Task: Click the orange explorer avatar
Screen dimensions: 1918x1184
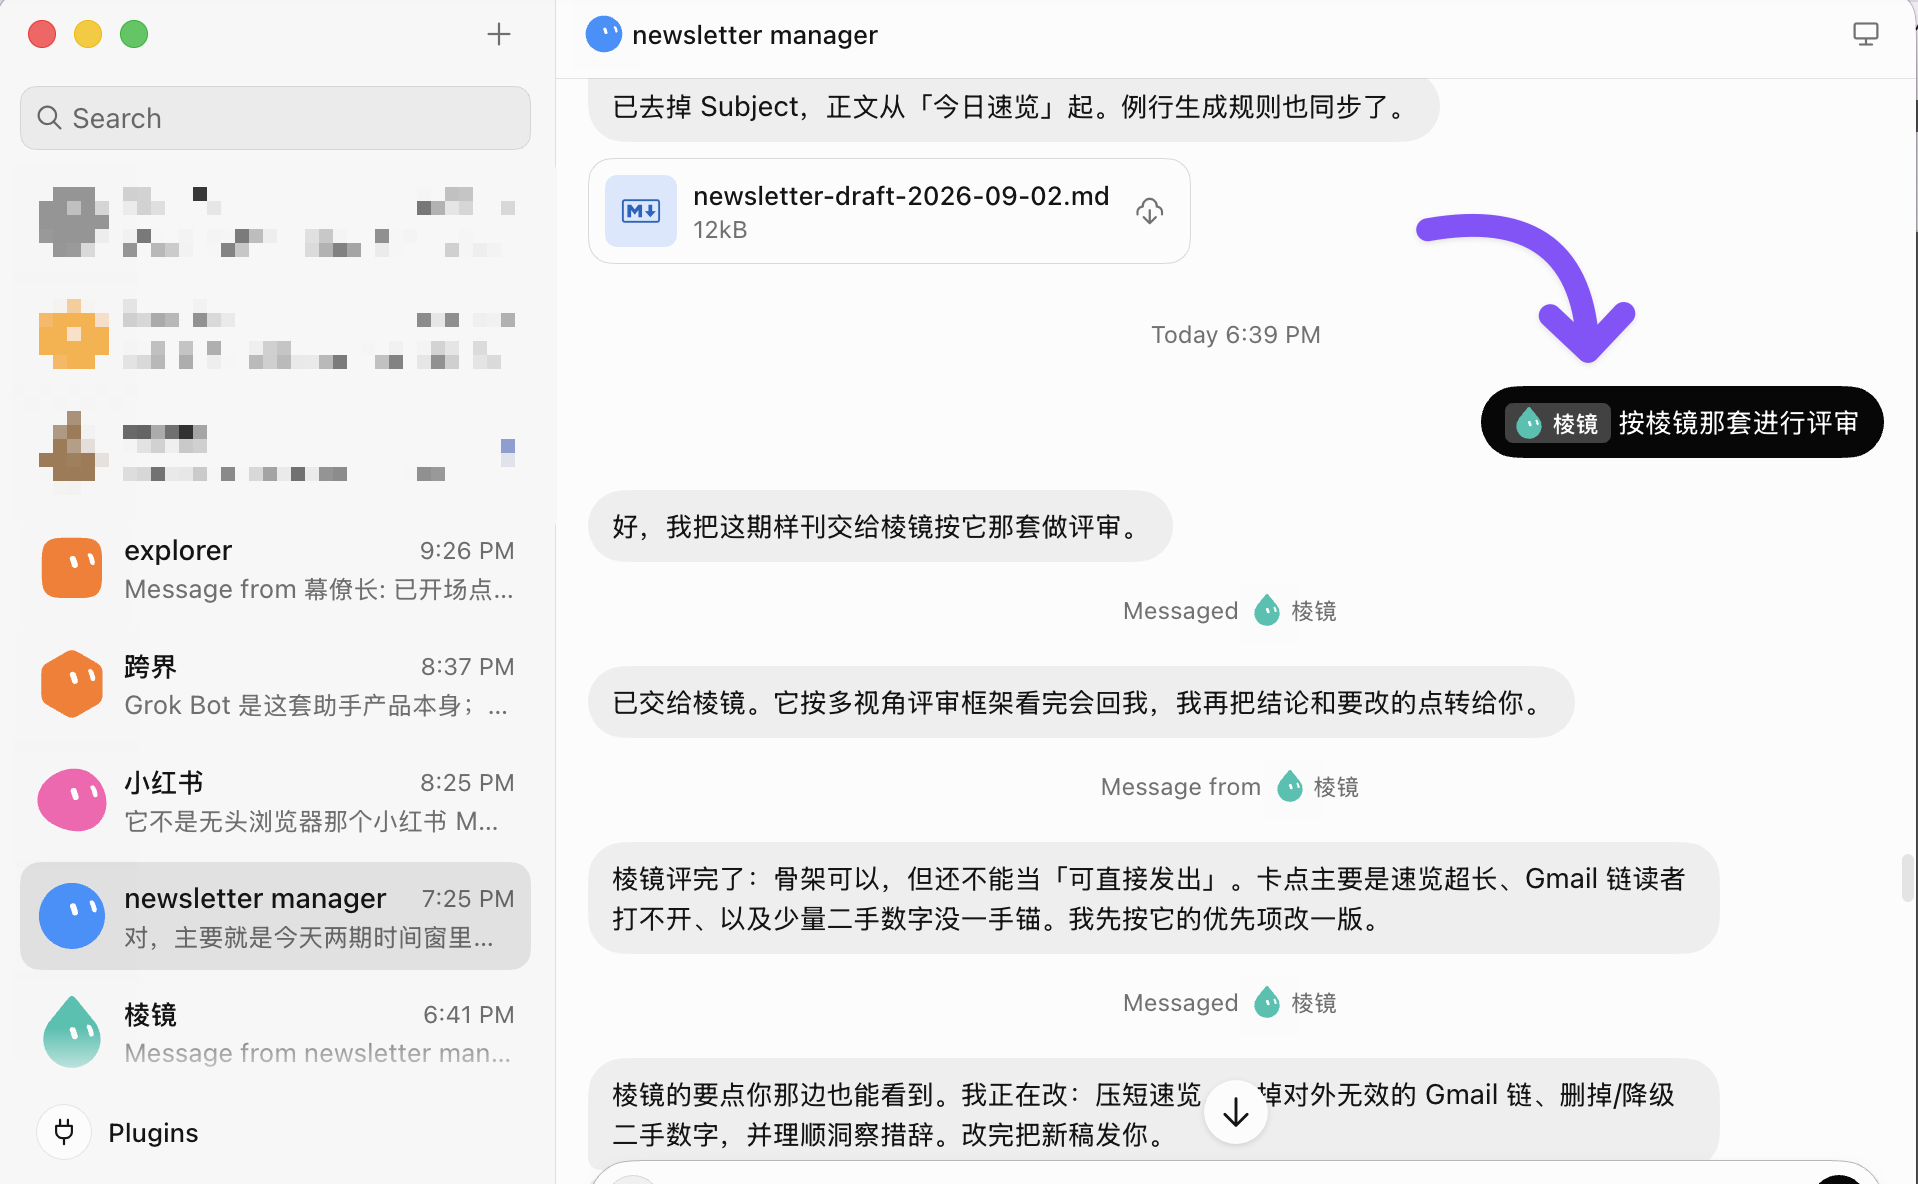Action: click(72, 568)
